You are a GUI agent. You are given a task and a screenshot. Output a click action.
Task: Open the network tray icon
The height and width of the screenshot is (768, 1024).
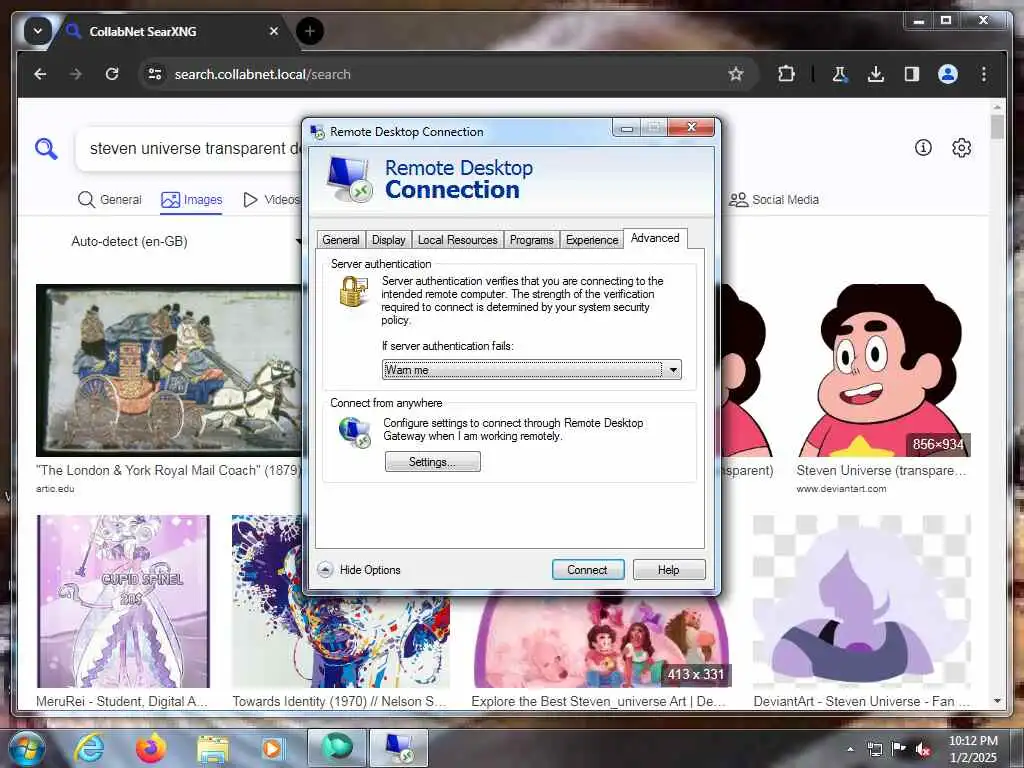(x=874, y=749)
